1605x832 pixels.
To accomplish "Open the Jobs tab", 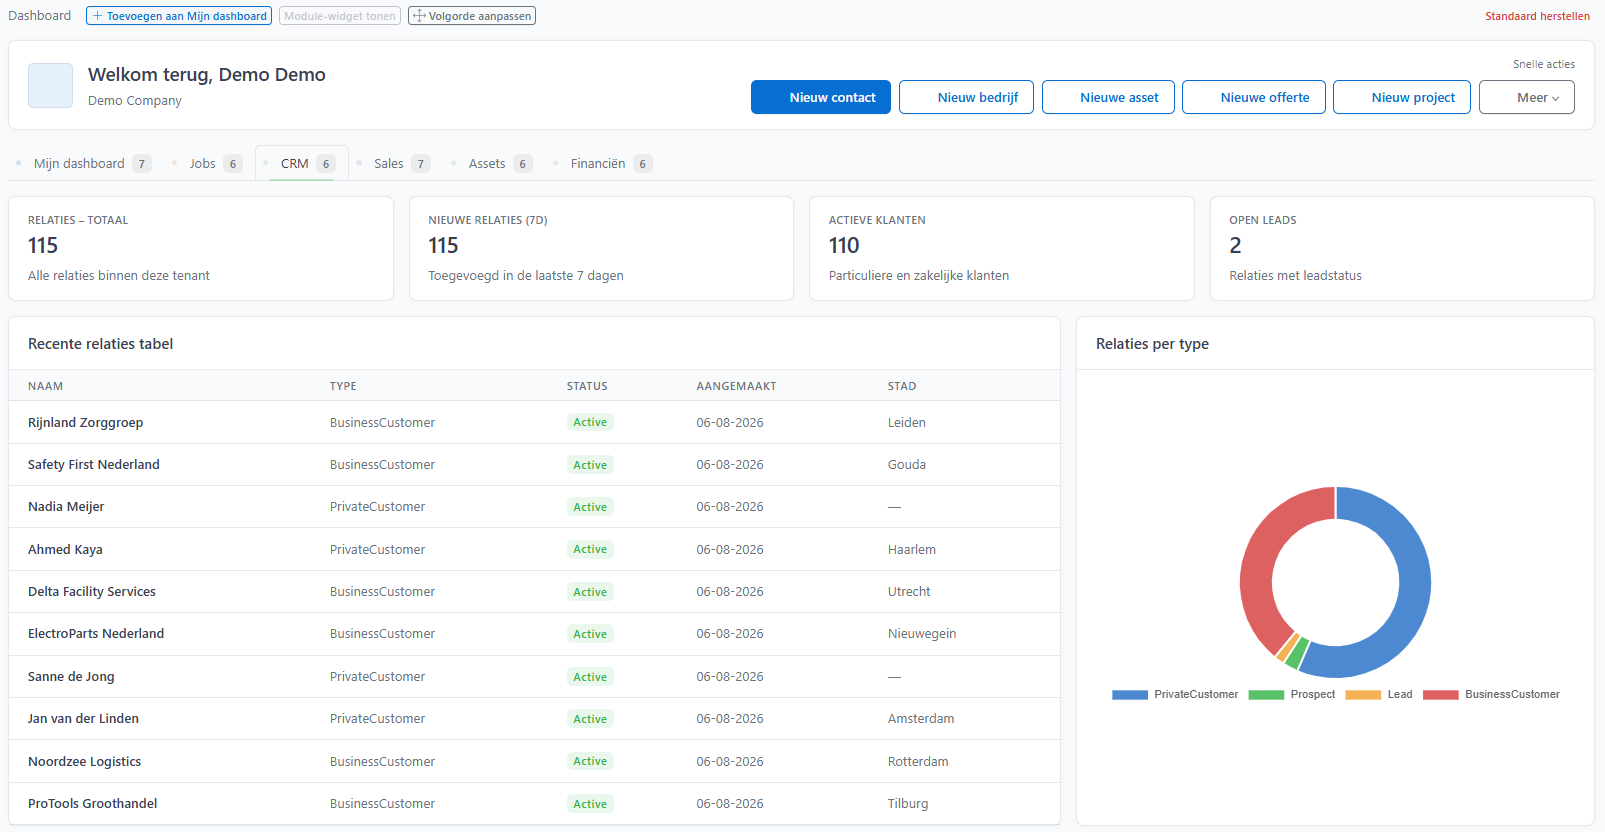I will (207, 164).
